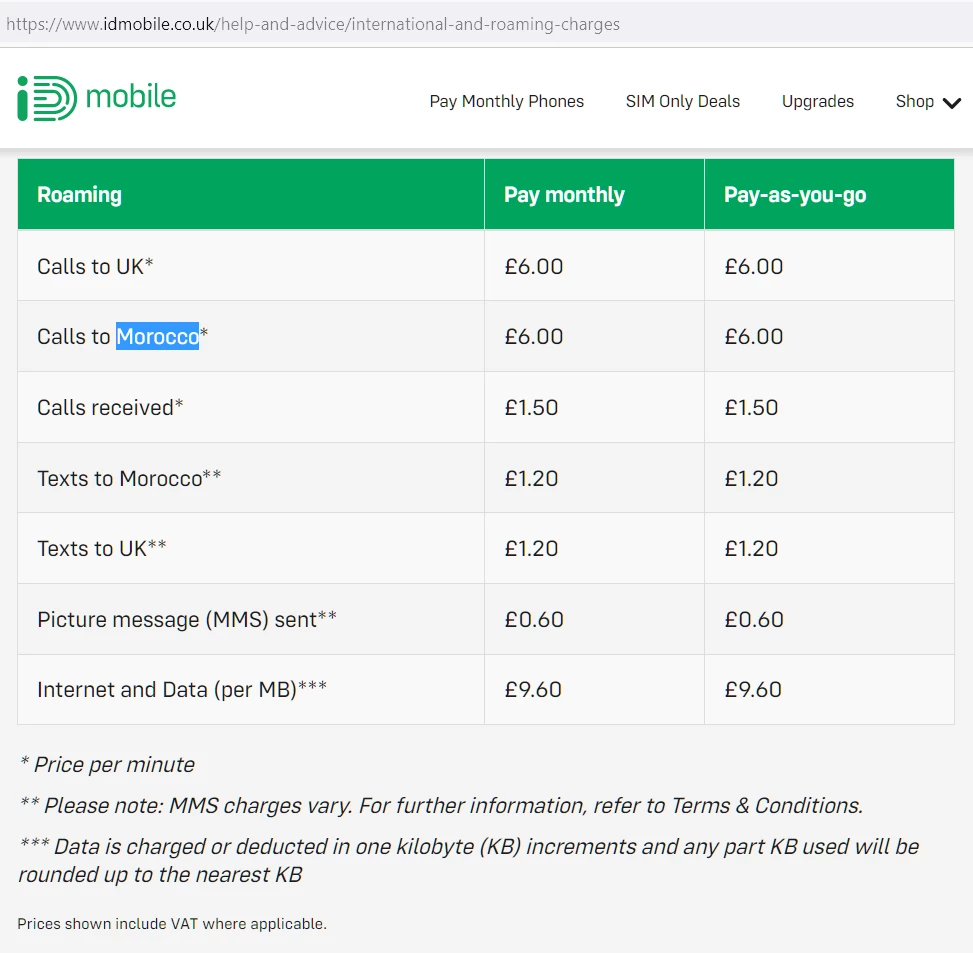Click Picture message (MMS) sent label

click(187, 619)
